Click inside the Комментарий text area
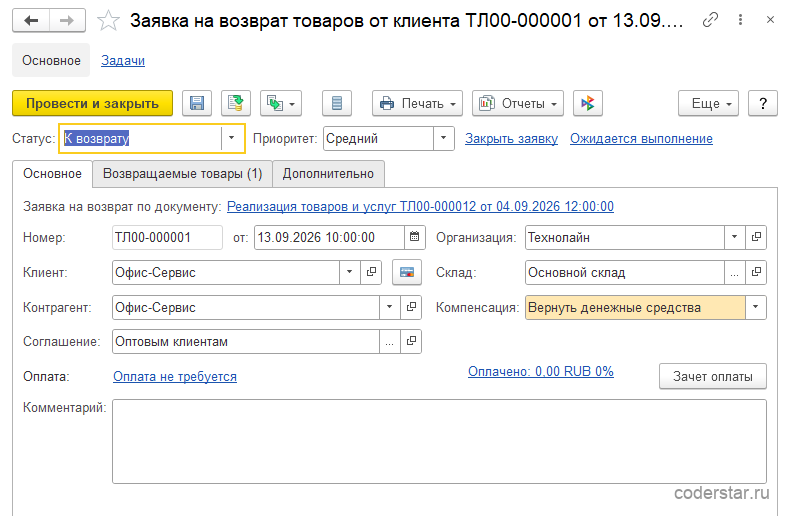Screen dimensions: 794x516 point(439,442)
